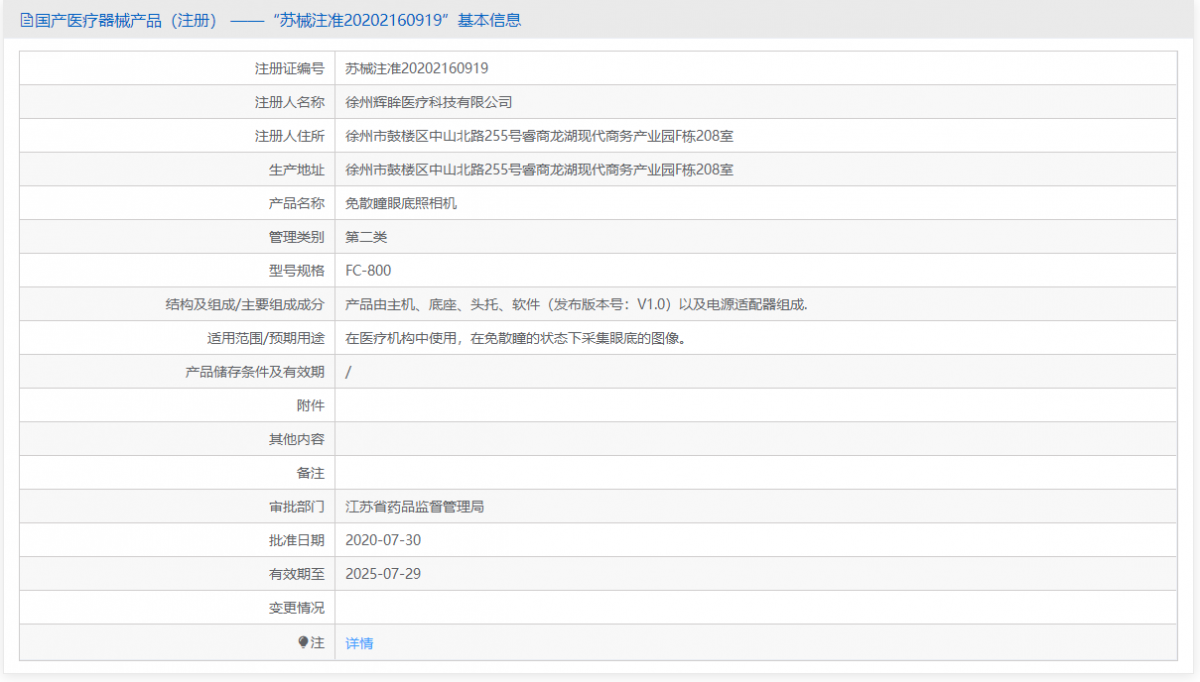Click the 结构及组成/主要组成成分 label
This screenshot has width=1200, height=682.
coord(245,304)
